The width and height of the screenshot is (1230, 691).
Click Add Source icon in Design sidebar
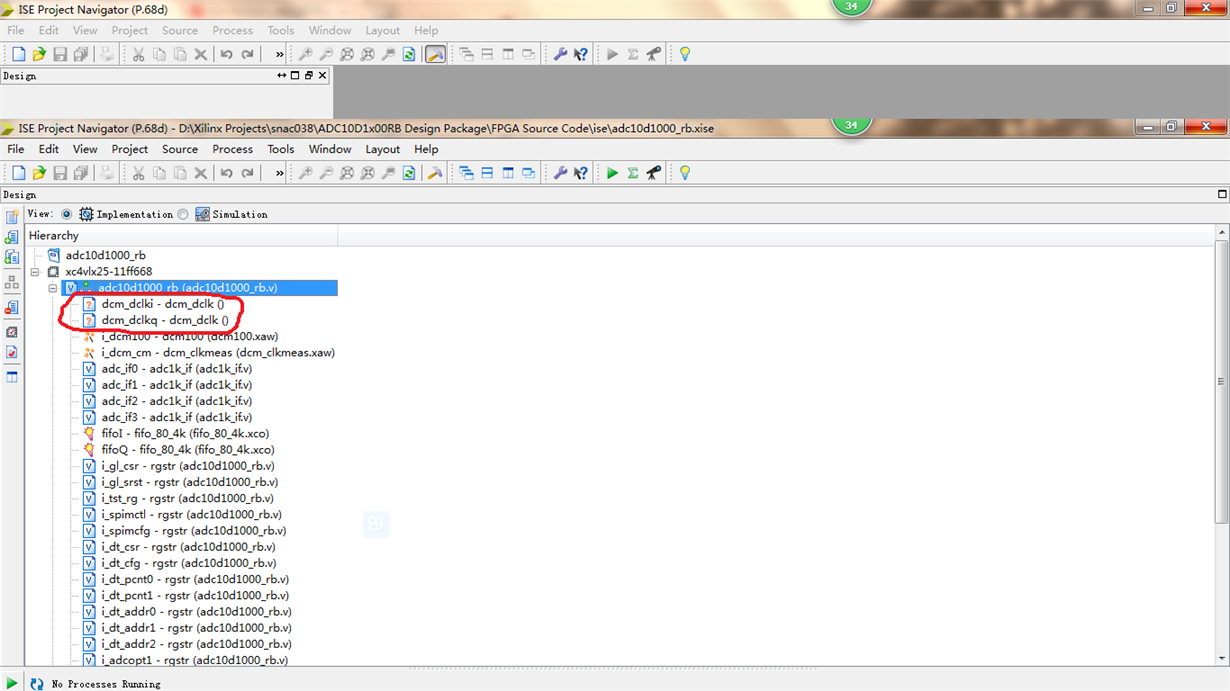12,237
